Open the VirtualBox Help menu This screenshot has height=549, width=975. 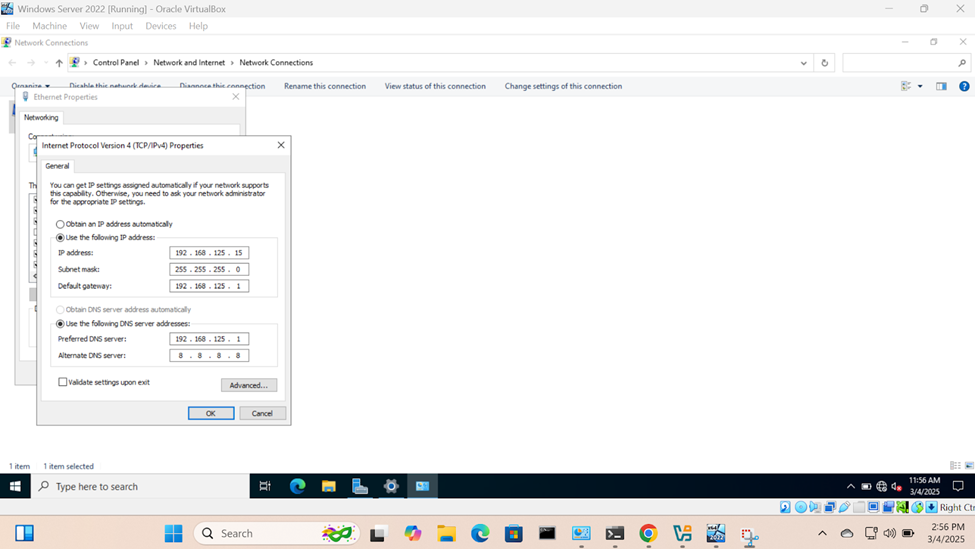click(x=198, y=26)
